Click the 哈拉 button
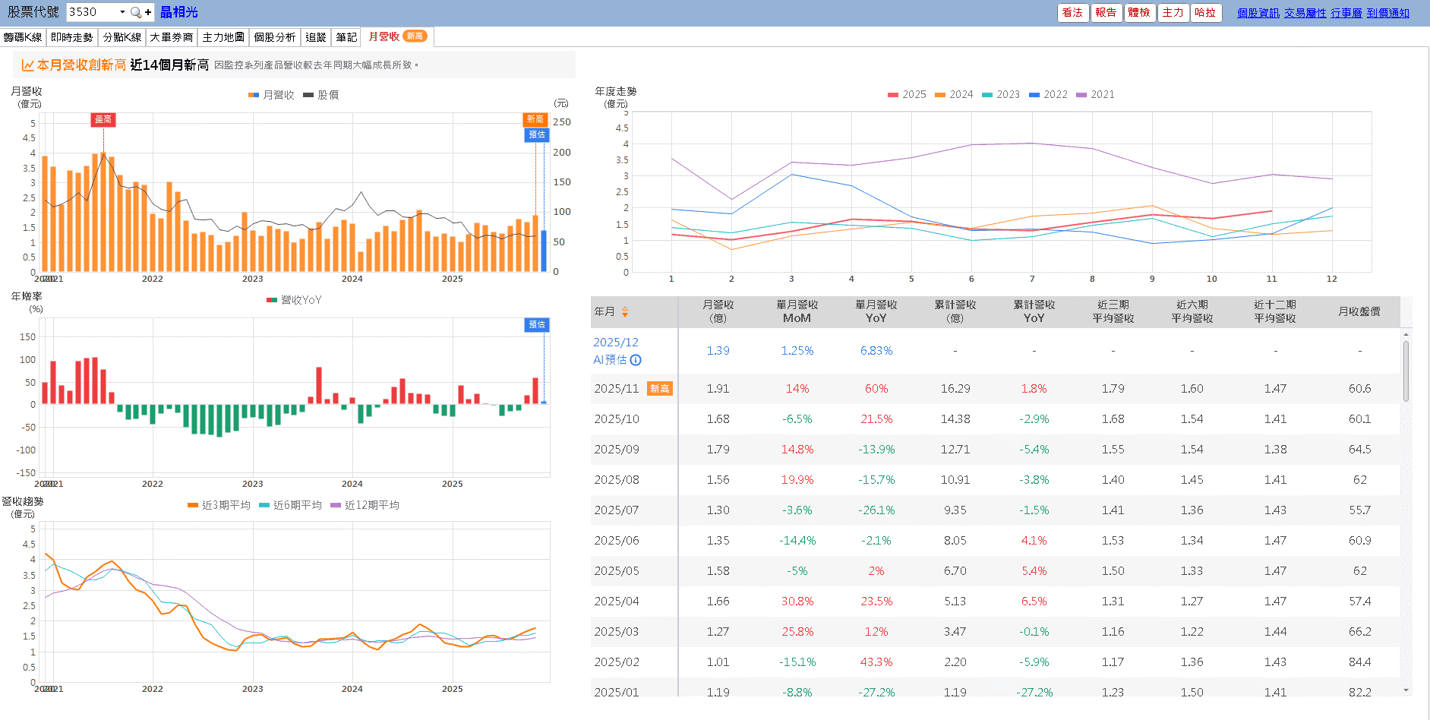The width and height of the screenshot is (1430, 720). (1206, 13)
